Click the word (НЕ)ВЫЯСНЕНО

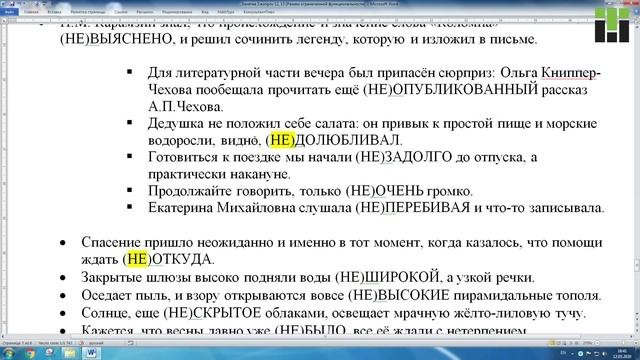click(116, 39)
